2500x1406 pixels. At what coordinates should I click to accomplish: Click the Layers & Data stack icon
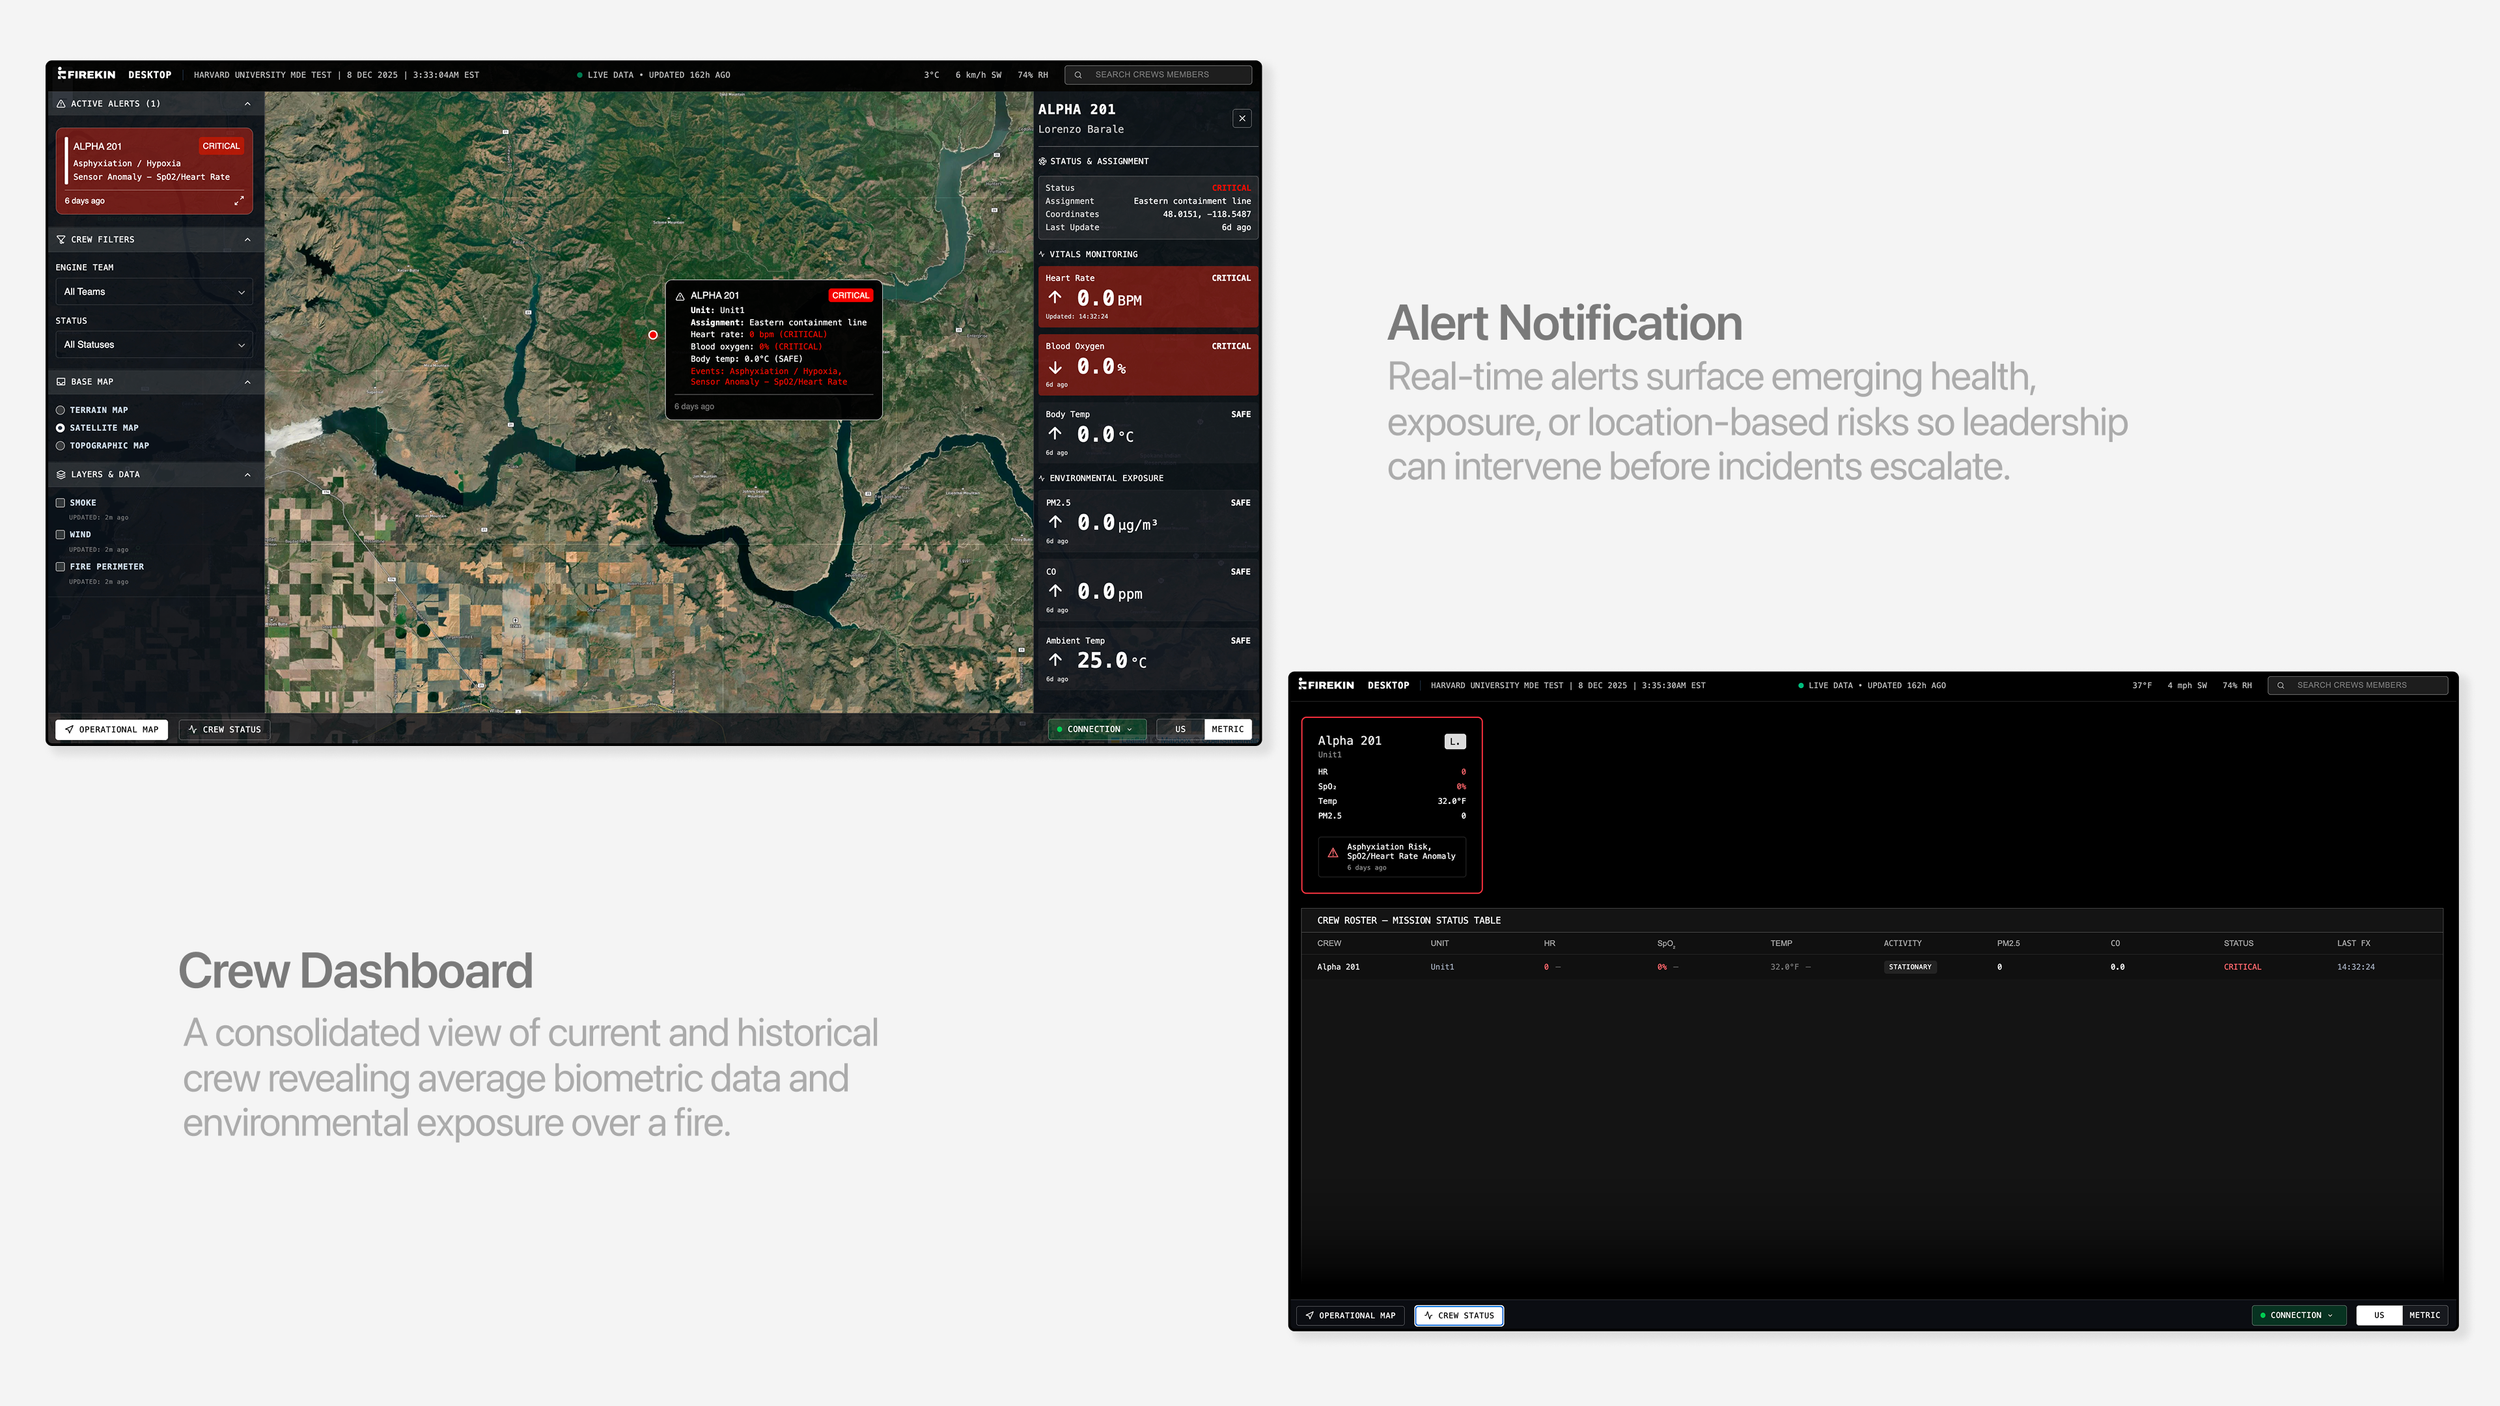[61, 475]
